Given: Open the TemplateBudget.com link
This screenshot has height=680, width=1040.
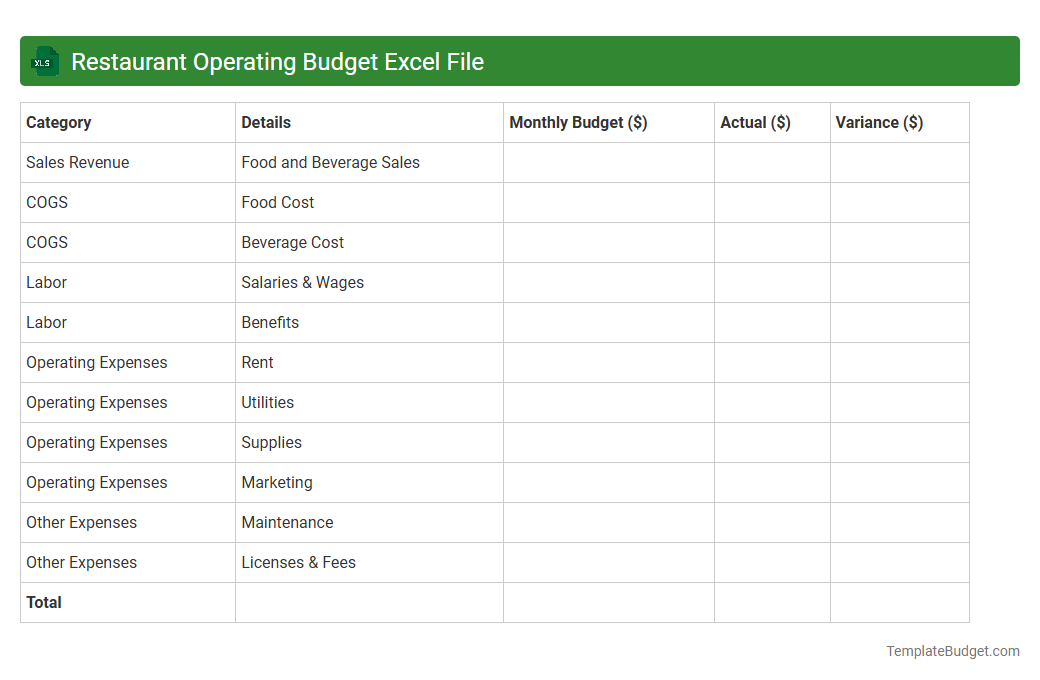Looking at the screenshot, I should [952, 651].
